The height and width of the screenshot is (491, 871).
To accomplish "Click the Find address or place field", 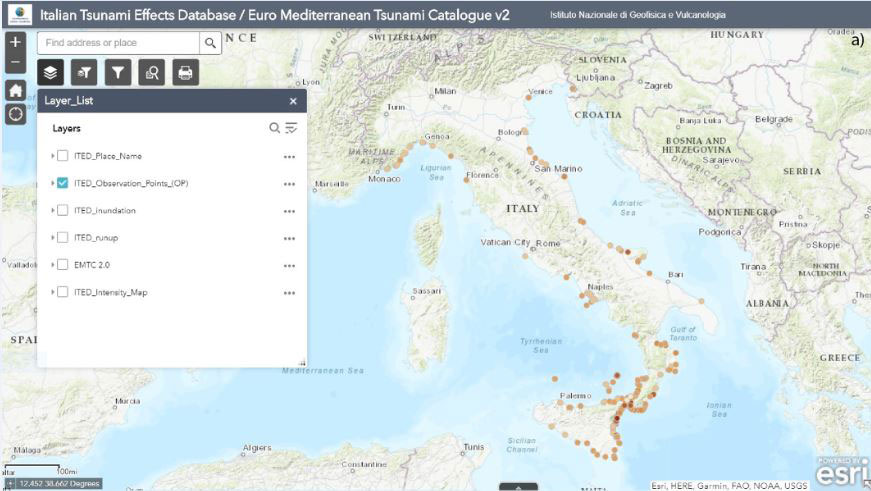I will coord(118,43).
